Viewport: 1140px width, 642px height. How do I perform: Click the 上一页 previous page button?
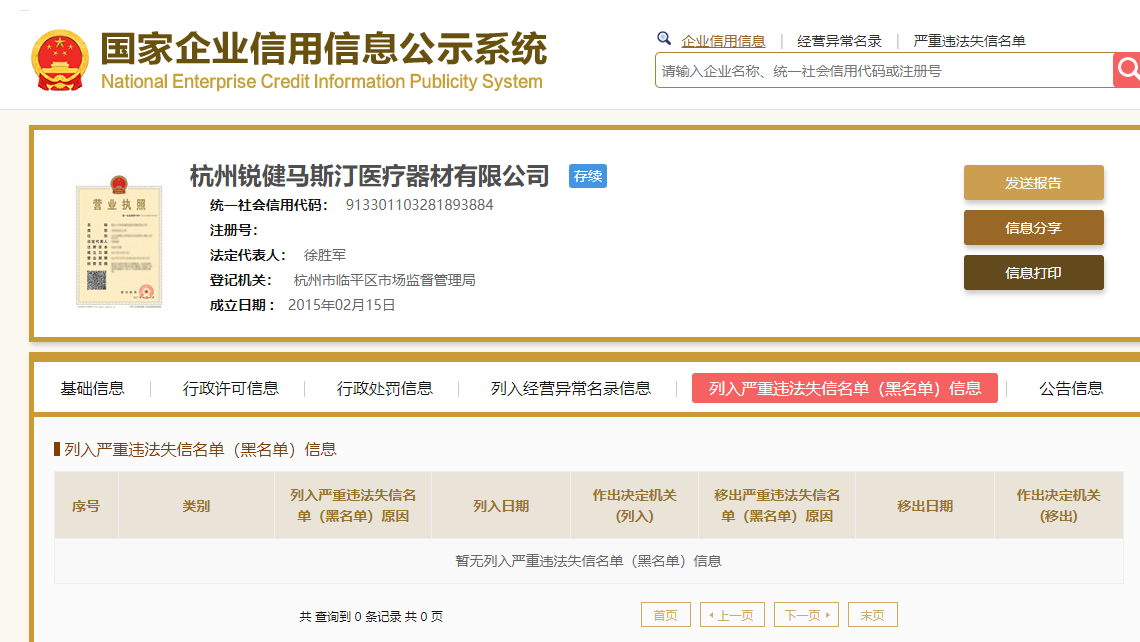coord(731,615)
